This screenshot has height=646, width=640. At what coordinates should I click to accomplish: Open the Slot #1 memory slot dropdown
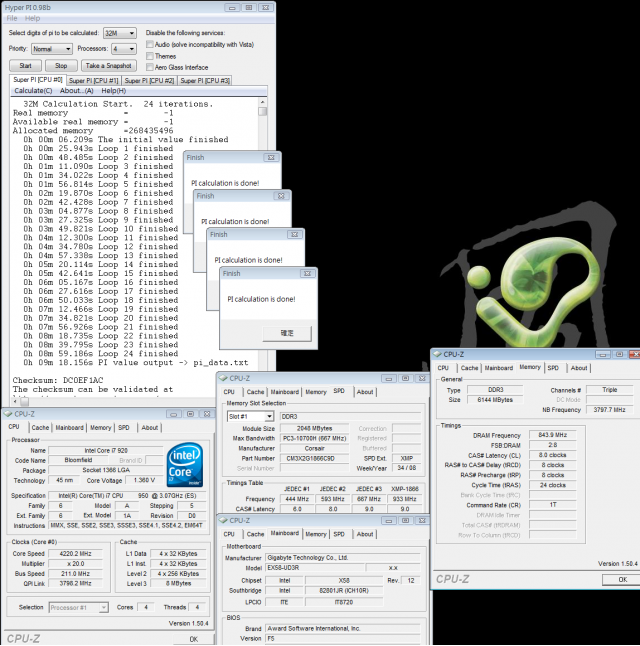(250, 417)
